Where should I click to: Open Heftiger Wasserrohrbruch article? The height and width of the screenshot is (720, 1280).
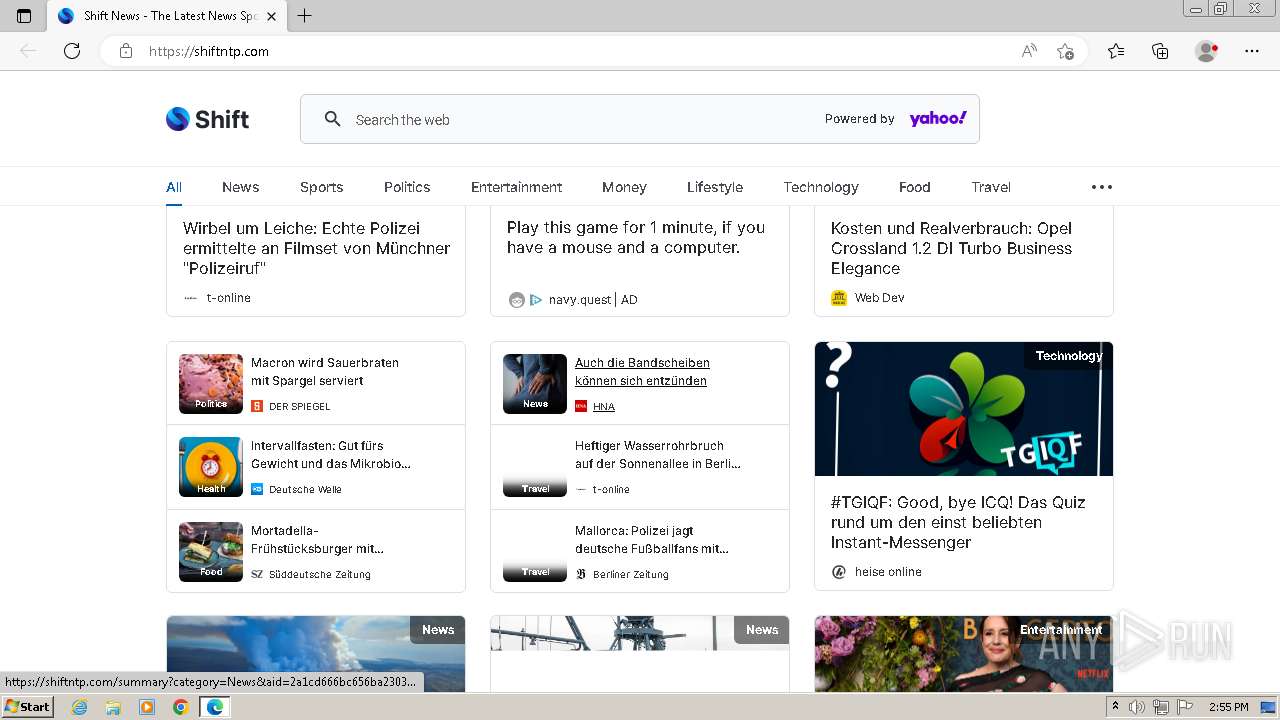(658, 455)
